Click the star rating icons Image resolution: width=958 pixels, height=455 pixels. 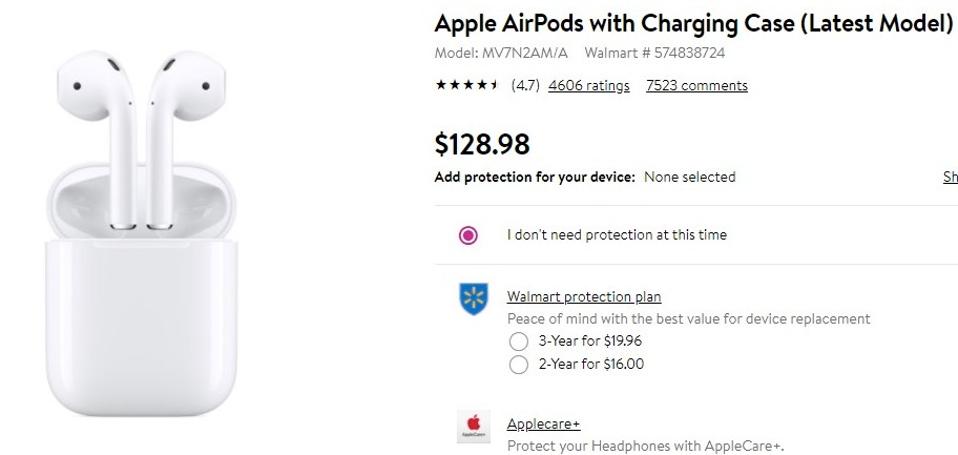coord(468,86)
